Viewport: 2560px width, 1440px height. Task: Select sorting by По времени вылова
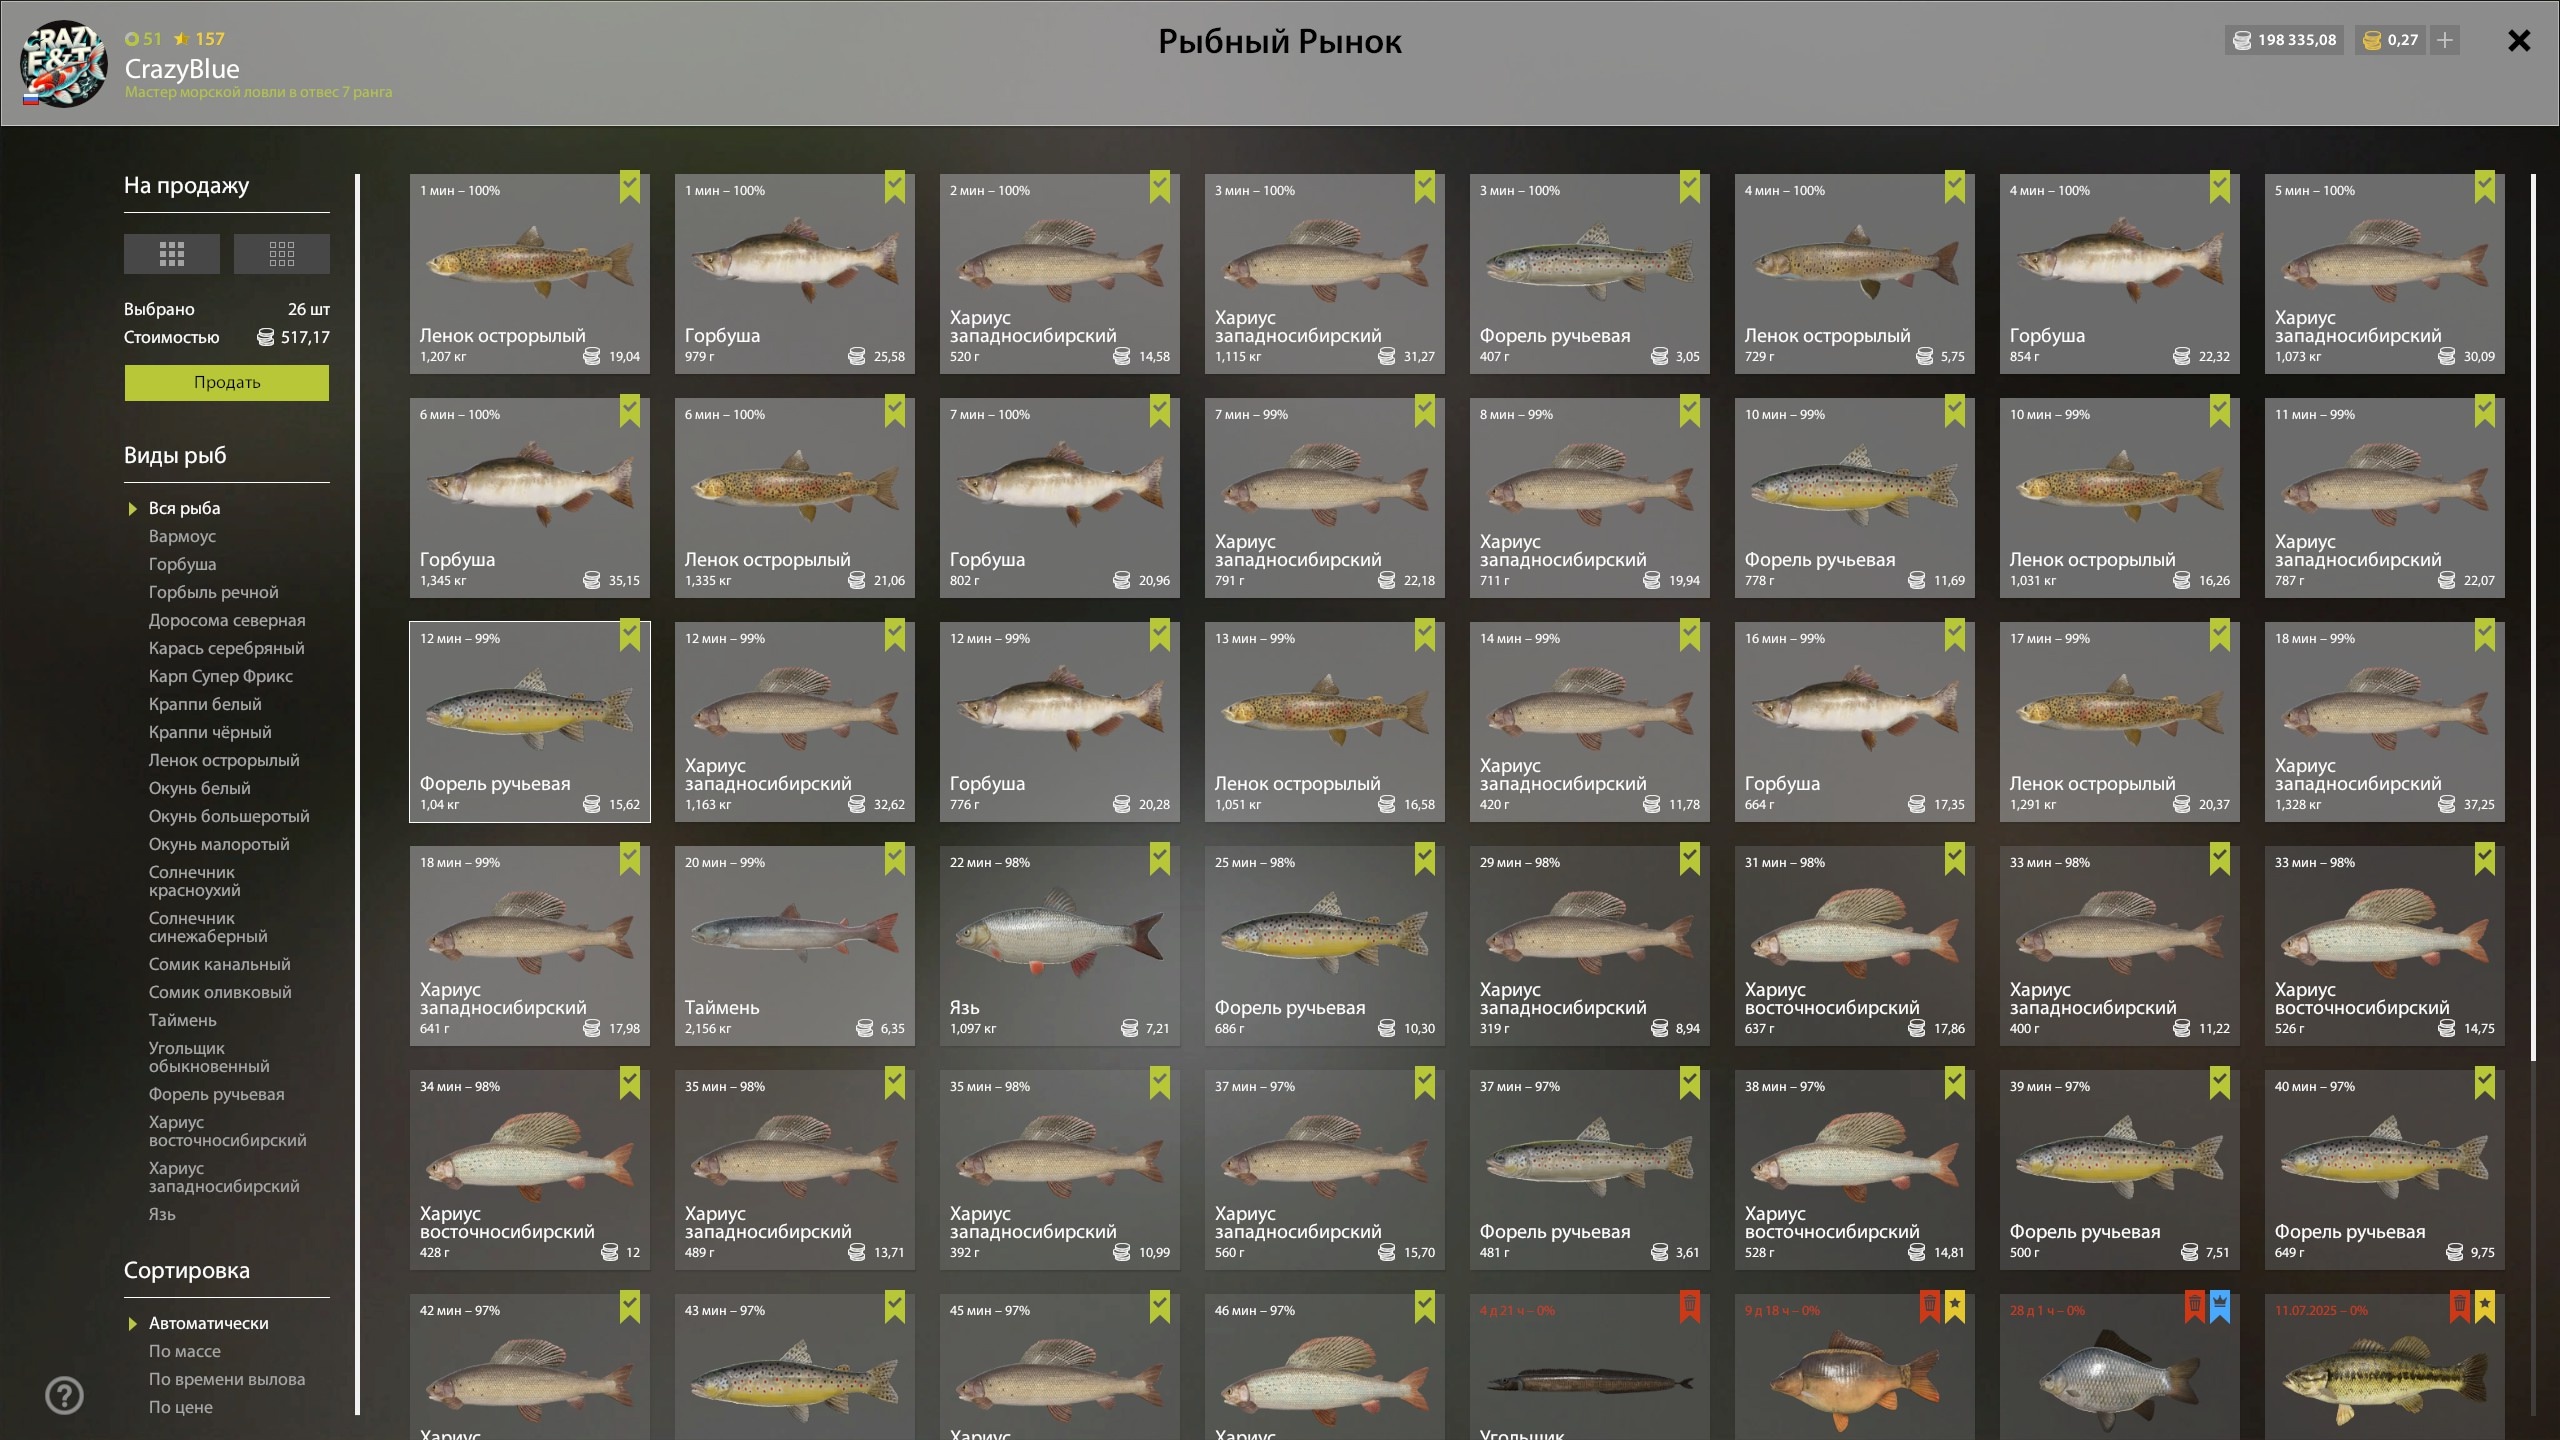pyautogui.click(x=227, y=1379)
